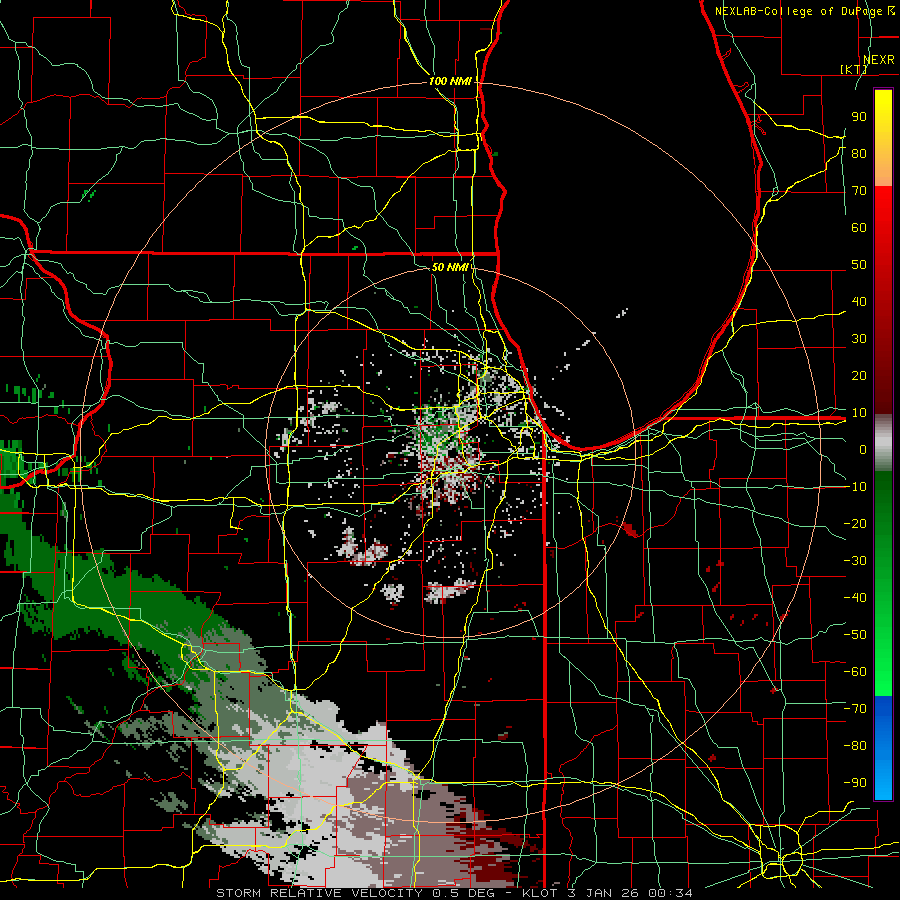Click the -30 value on the velocity scale
This screenshot has height=900, width=900.
pyautogui.click(x=855, y=560)
